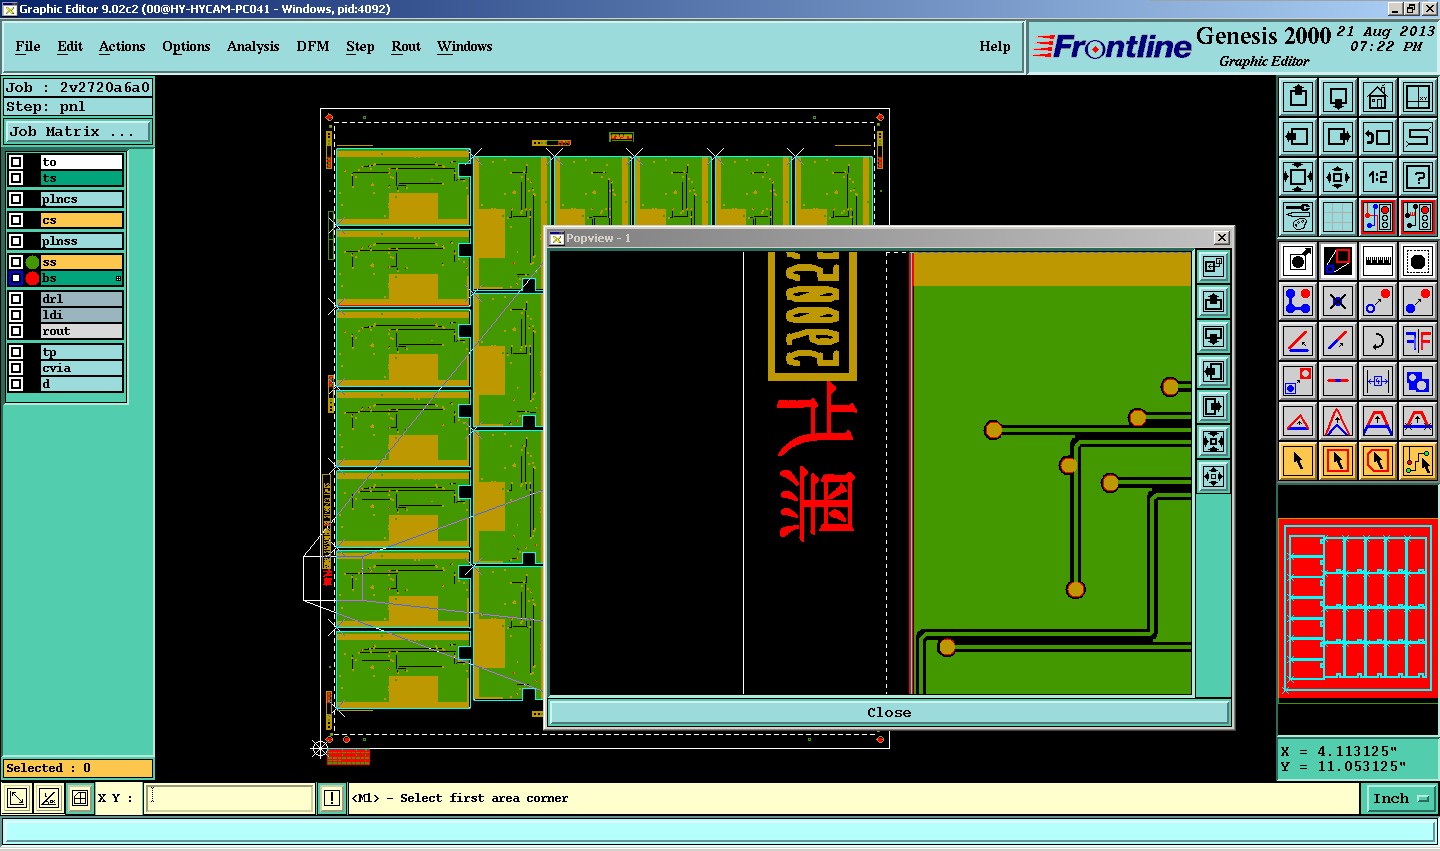This screenshot has width=1440, height=851.
Task: Click the question mark query icon
Action: [x=1417, y=177]
